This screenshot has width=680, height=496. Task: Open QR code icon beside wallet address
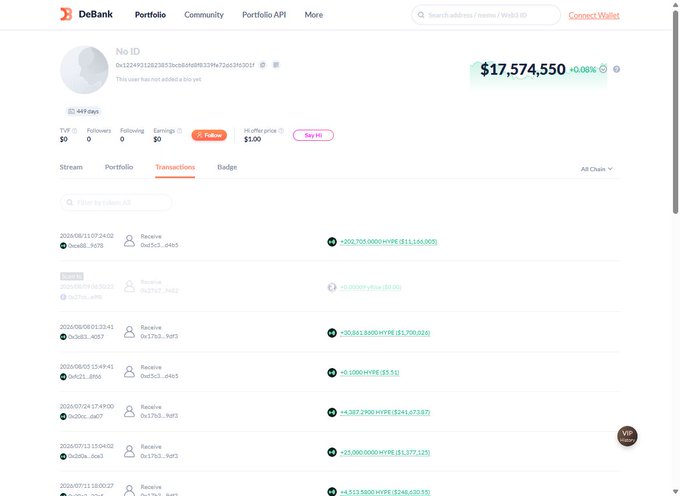coord(276,65)
